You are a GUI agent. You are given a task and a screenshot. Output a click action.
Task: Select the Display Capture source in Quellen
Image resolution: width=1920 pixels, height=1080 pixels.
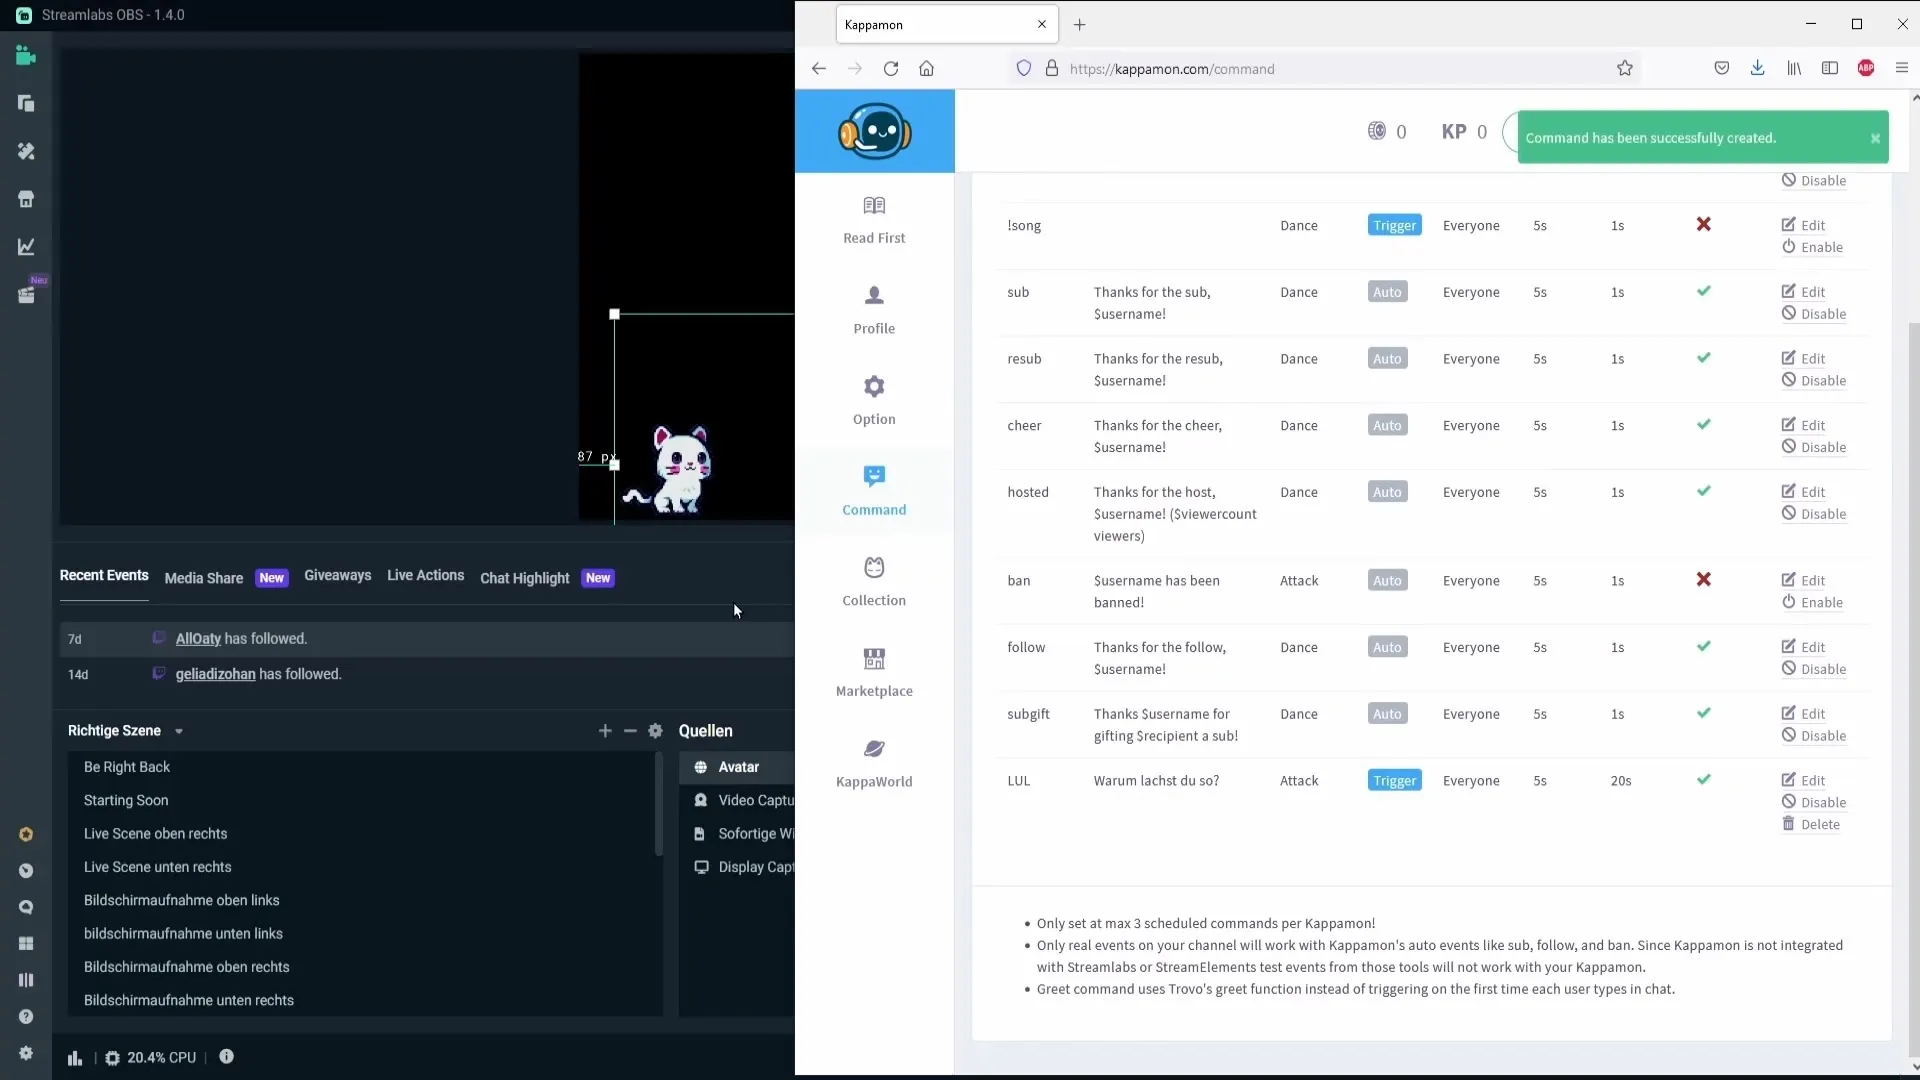pos(738,868)
